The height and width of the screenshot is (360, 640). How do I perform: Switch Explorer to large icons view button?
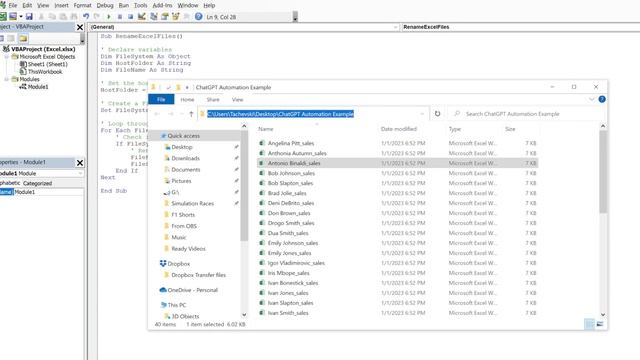[x=600, y=324]
